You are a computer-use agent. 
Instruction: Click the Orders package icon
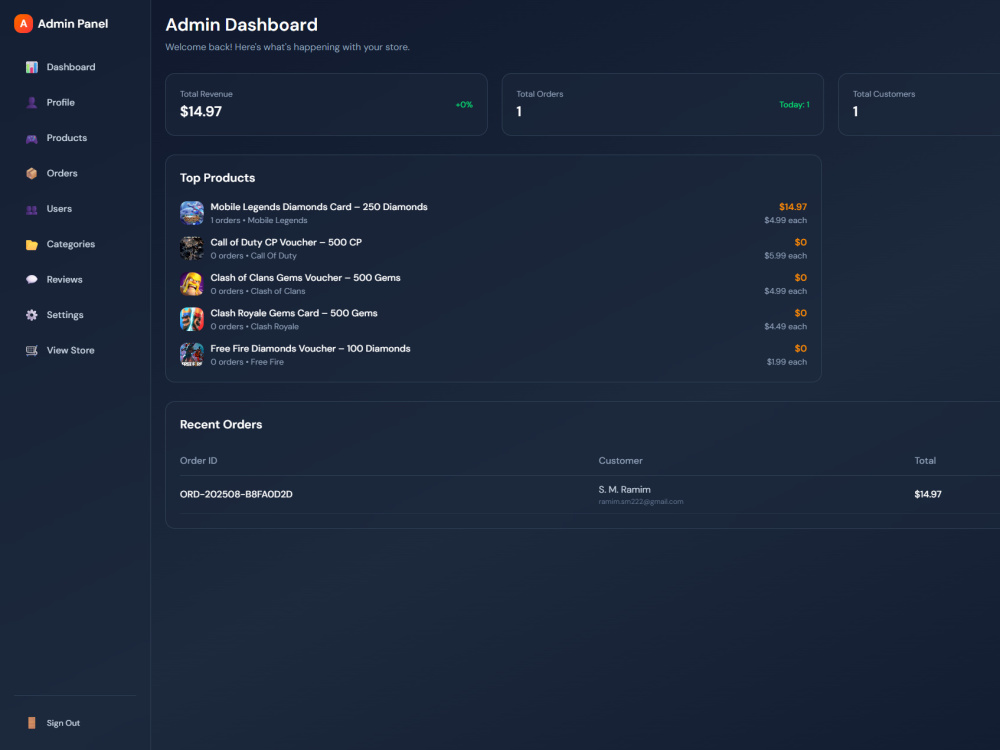(31, 173)
